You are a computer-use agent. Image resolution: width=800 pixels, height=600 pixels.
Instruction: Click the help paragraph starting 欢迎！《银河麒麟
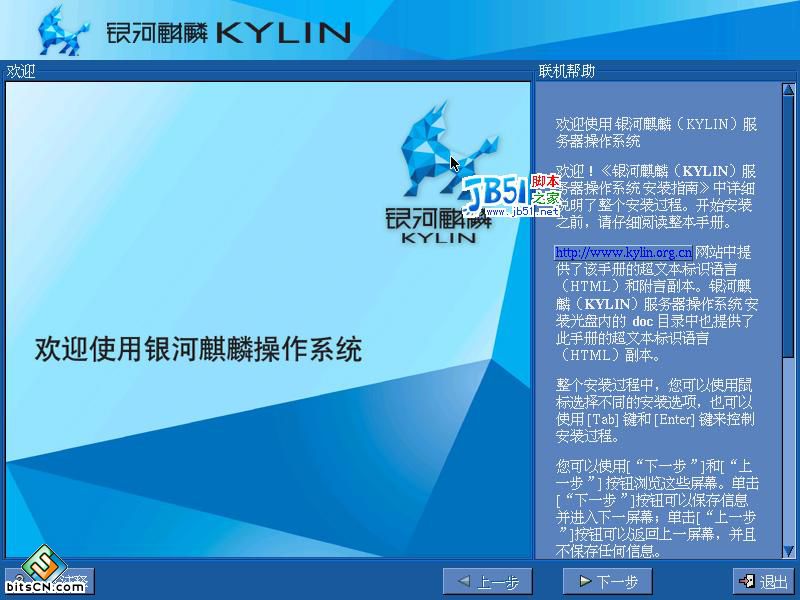click(x=656, y=196)
